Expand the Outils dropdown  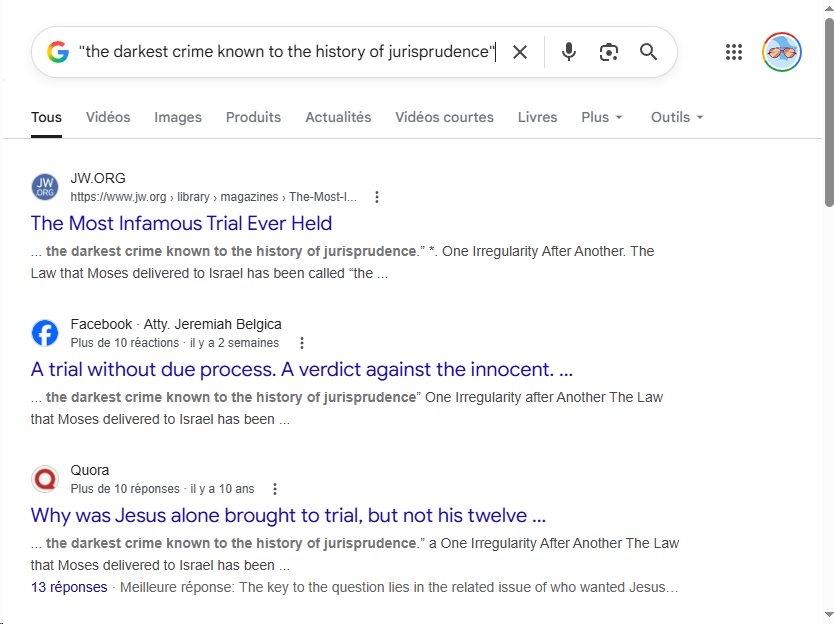click(677, 117)
